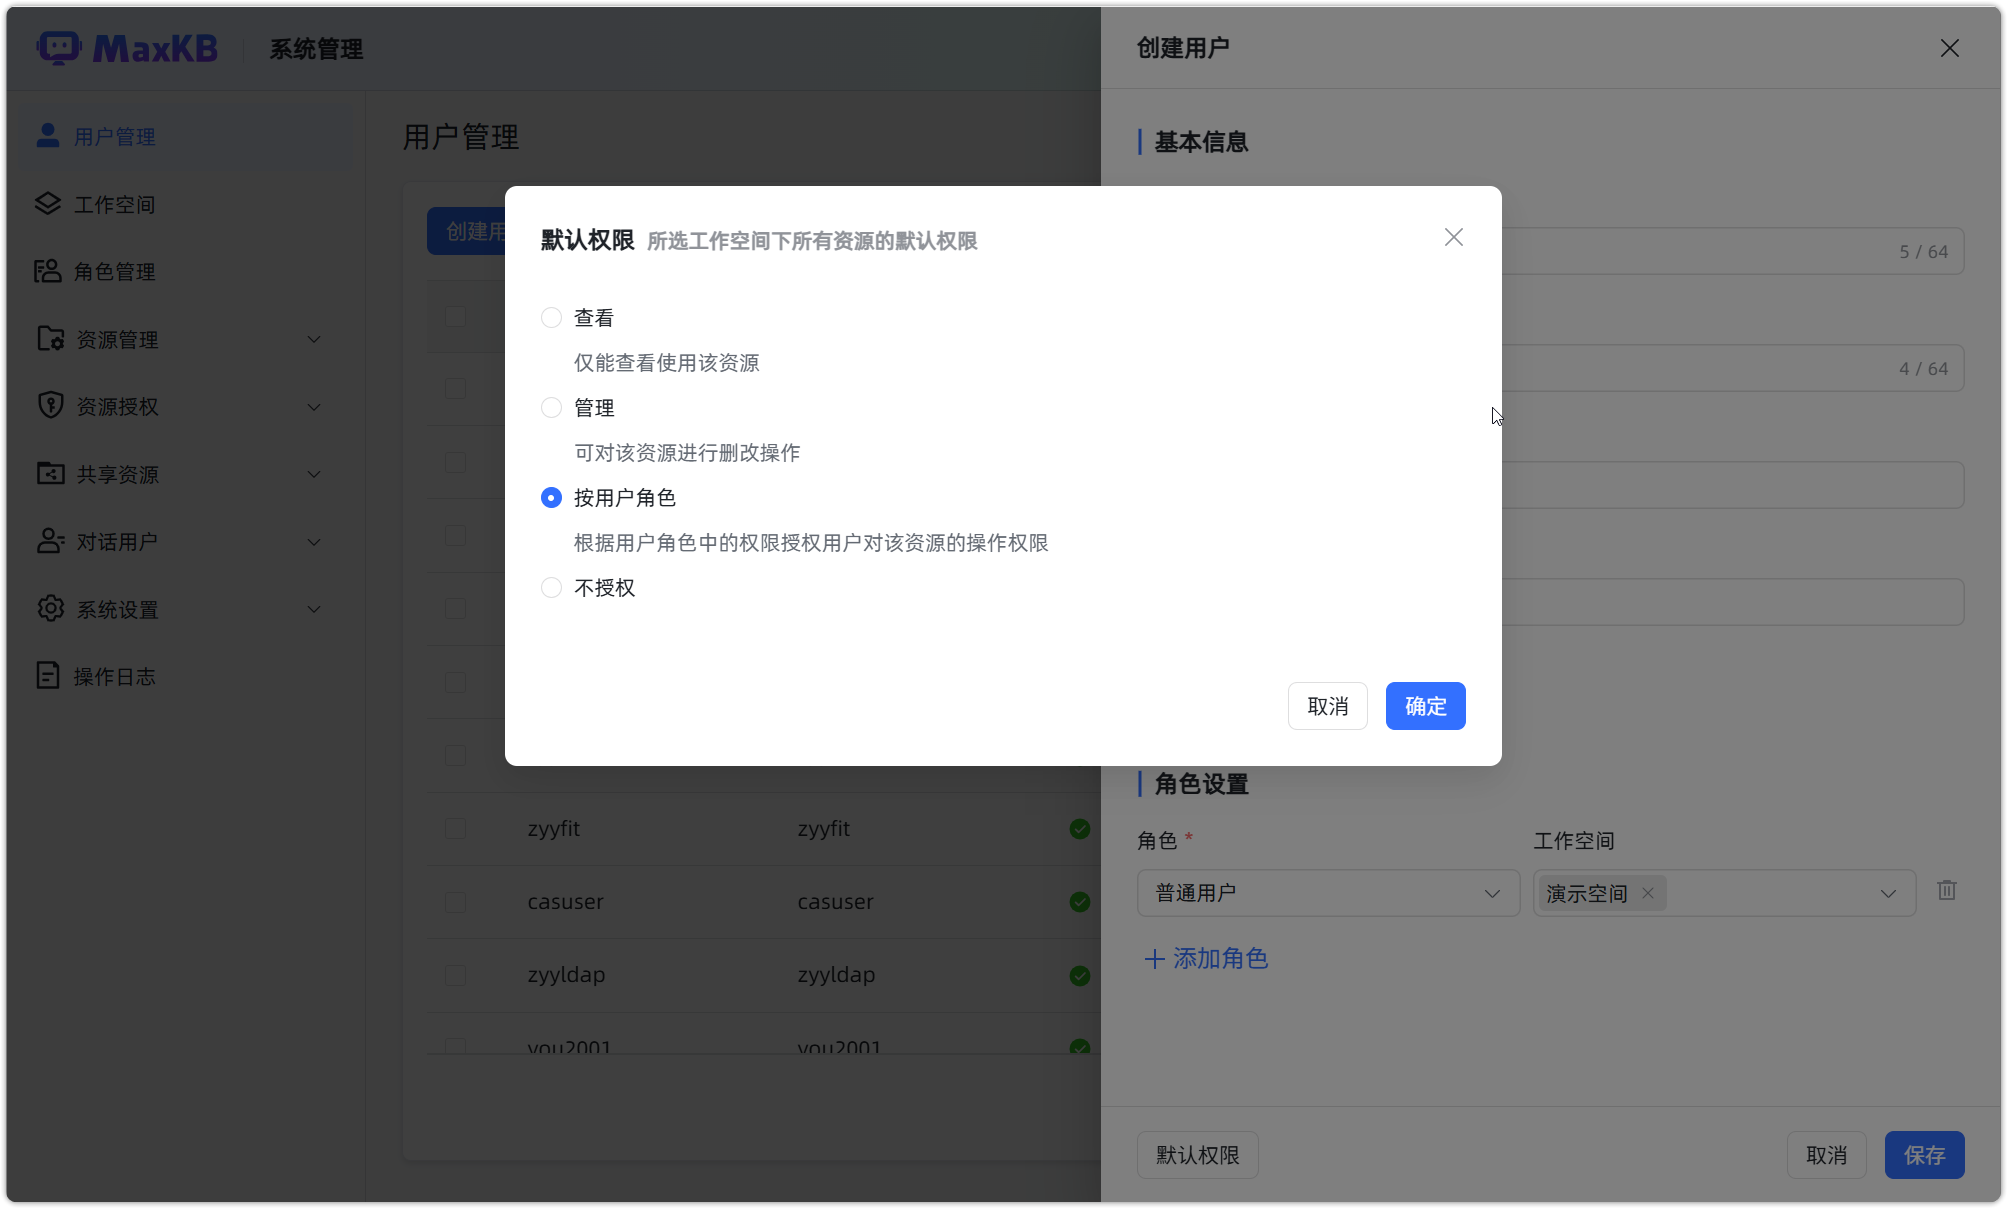Image resolution: width=2007 pixels, height=1208 pixels.
Task: Expand the 系统设置 sidebar menu
Action: [x=313, y=608]
